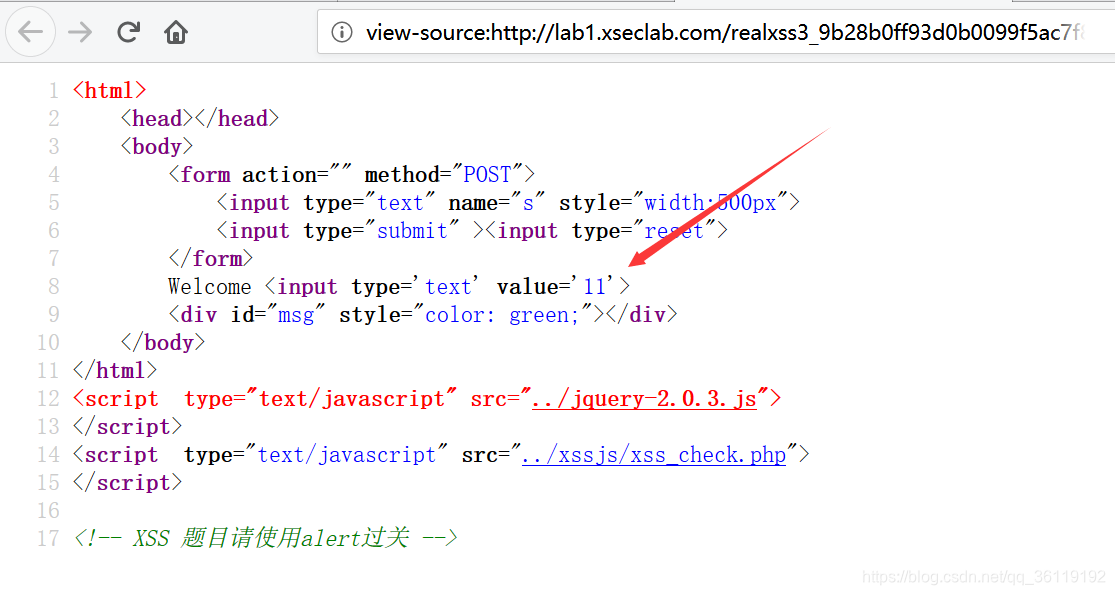Click the closing </html> tag

[114, 370]
